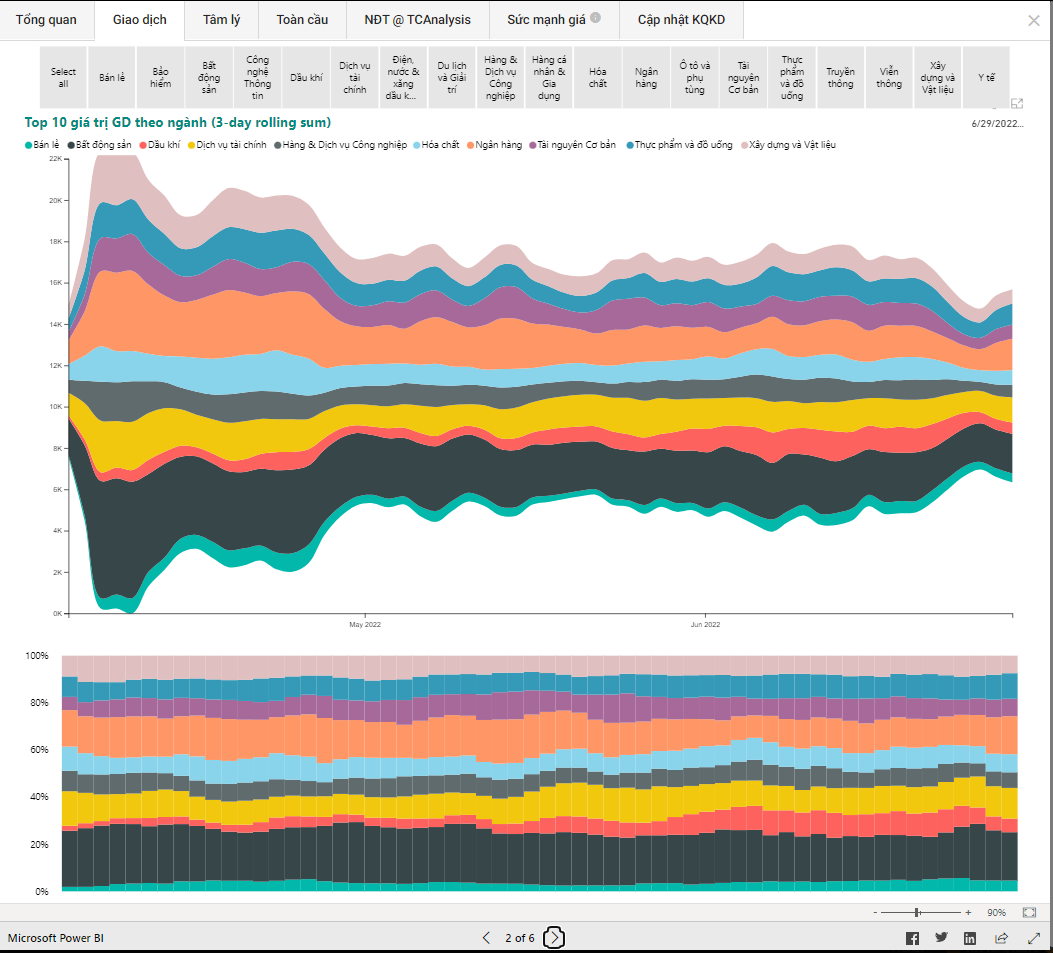1053x953 pixels.
Task: Share the report on Facebook
Action: (912, 938)
